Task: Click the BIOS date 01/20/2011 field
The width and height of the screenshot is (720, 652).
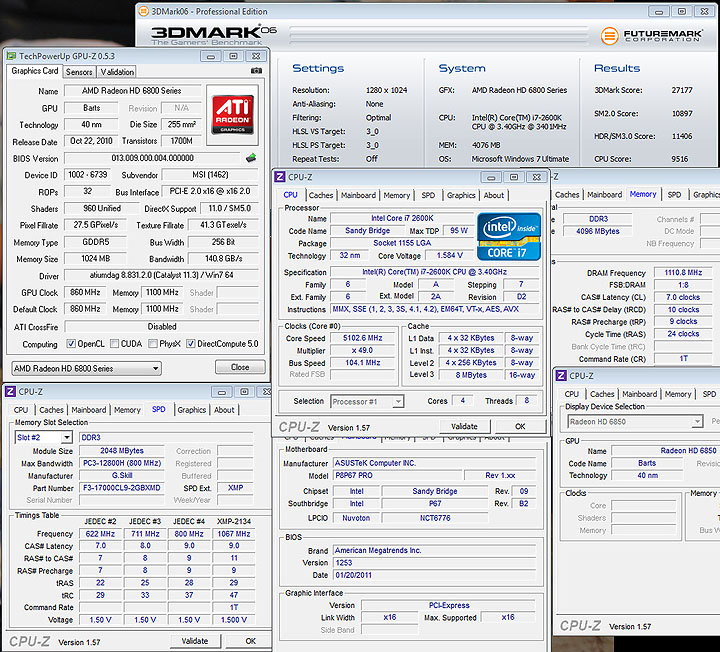Action: 434,575
